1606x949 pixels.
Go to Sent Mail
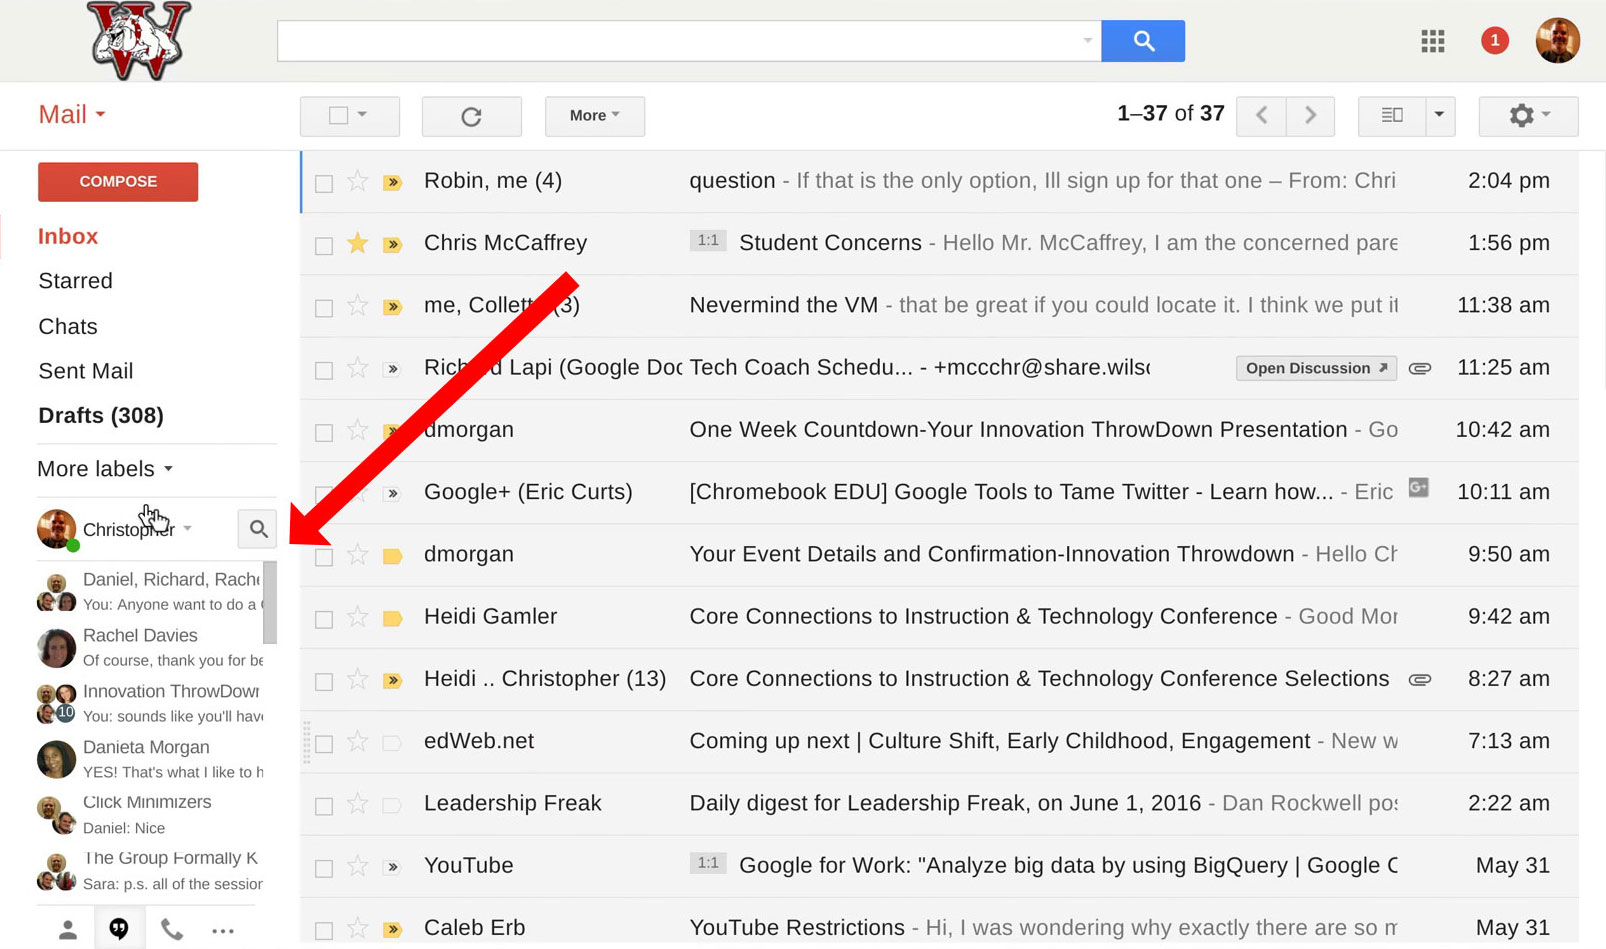[85, 371]
